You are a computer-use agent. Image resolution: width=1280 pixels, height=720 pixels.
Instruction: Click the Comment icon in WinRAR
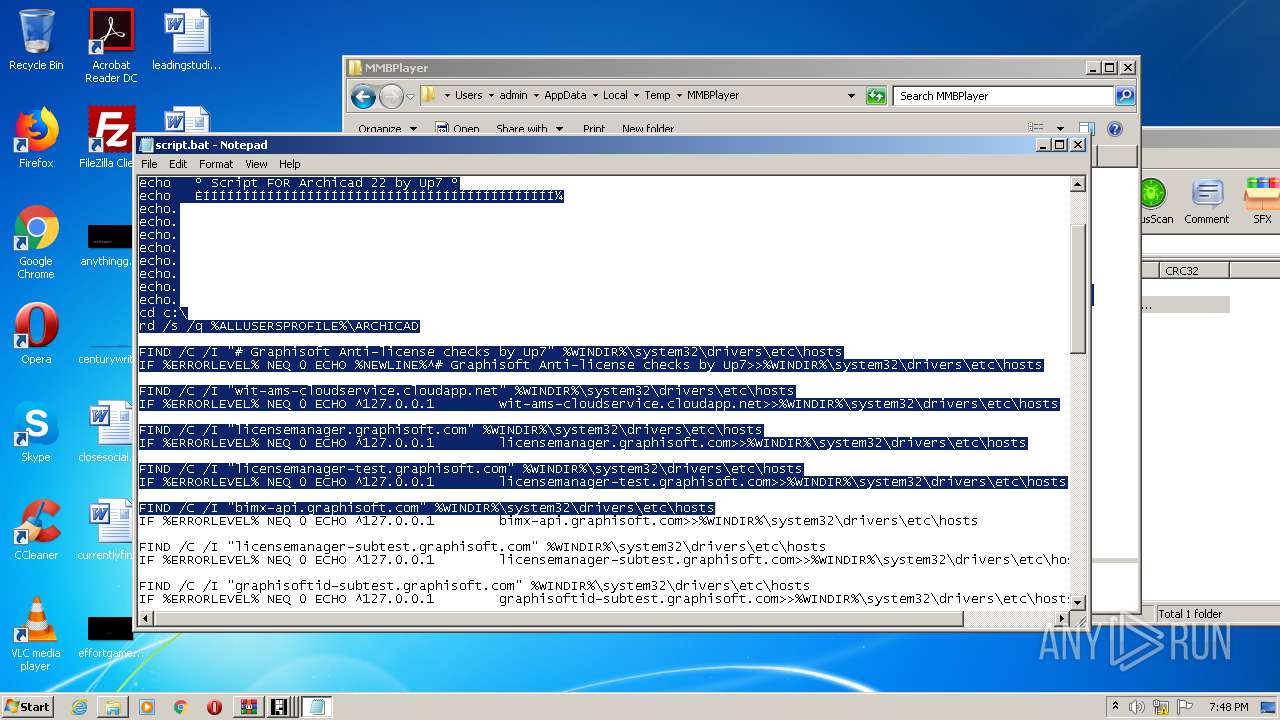tap(1206, 201)
